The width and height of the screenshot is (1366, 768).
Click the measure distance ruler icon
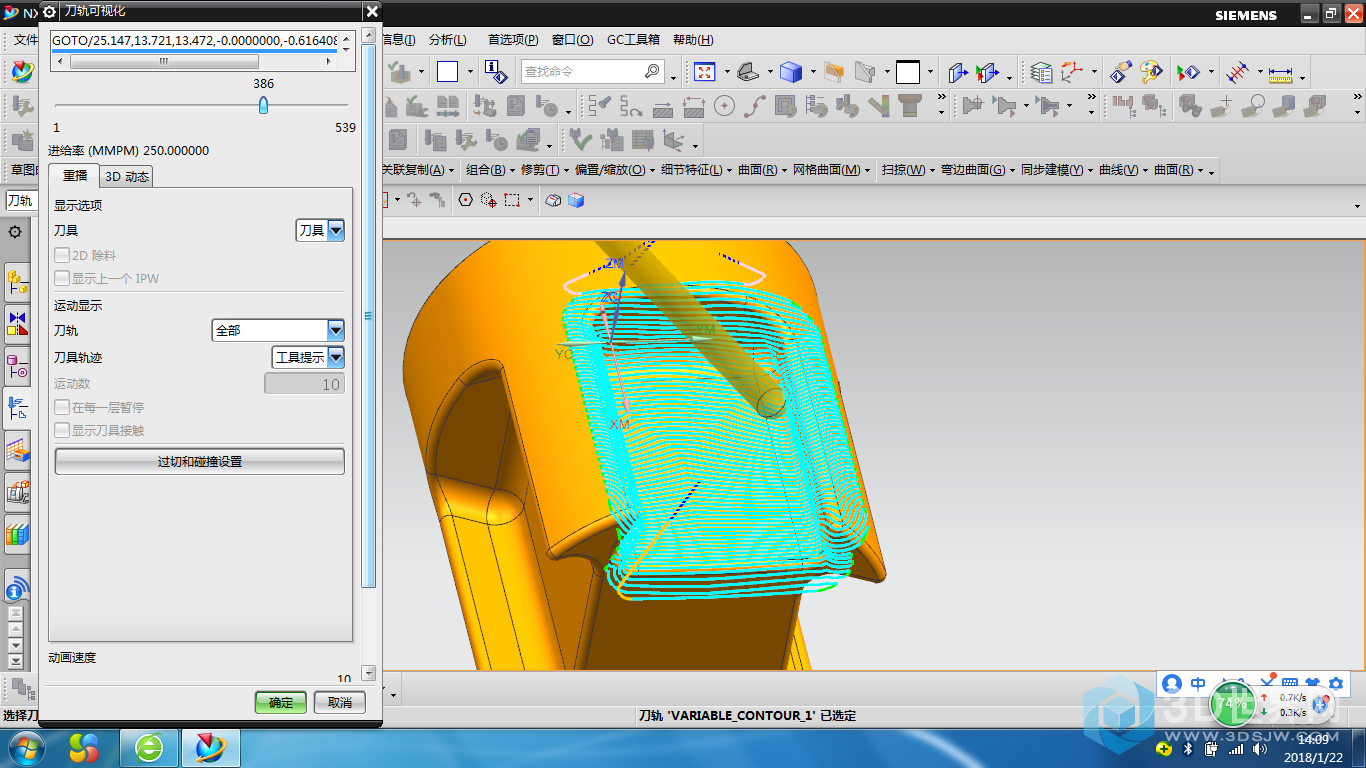(1280, 72)
